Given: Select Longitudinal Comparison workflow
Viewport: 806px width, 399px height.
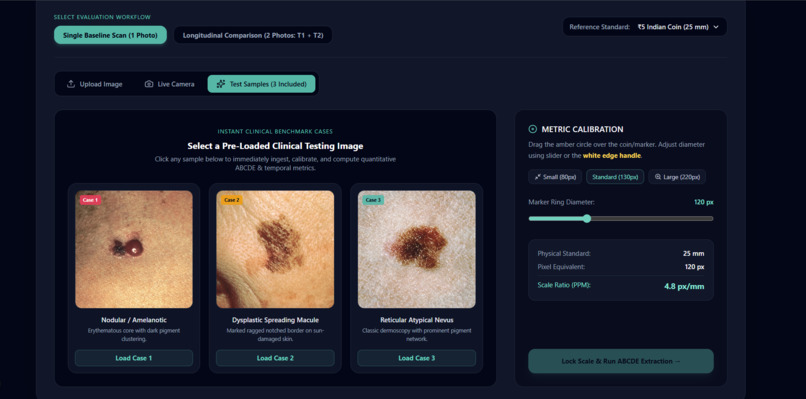Looking at the screenshot, I should 253,35.
